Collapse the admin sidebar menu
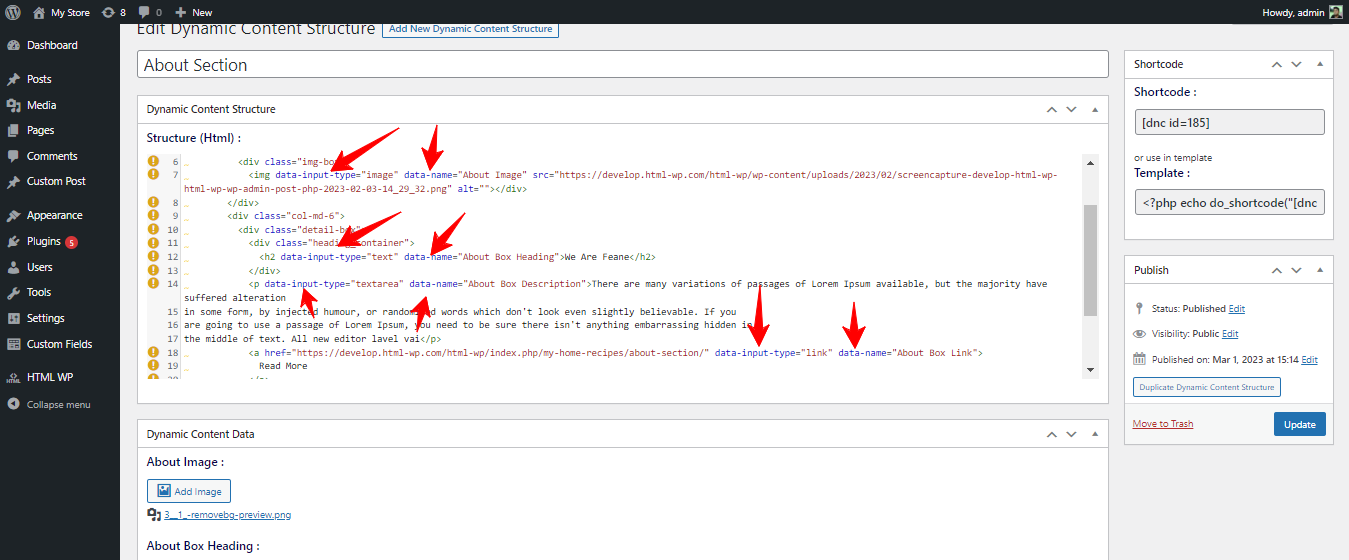1349x560 pixels. click(60, 404)
